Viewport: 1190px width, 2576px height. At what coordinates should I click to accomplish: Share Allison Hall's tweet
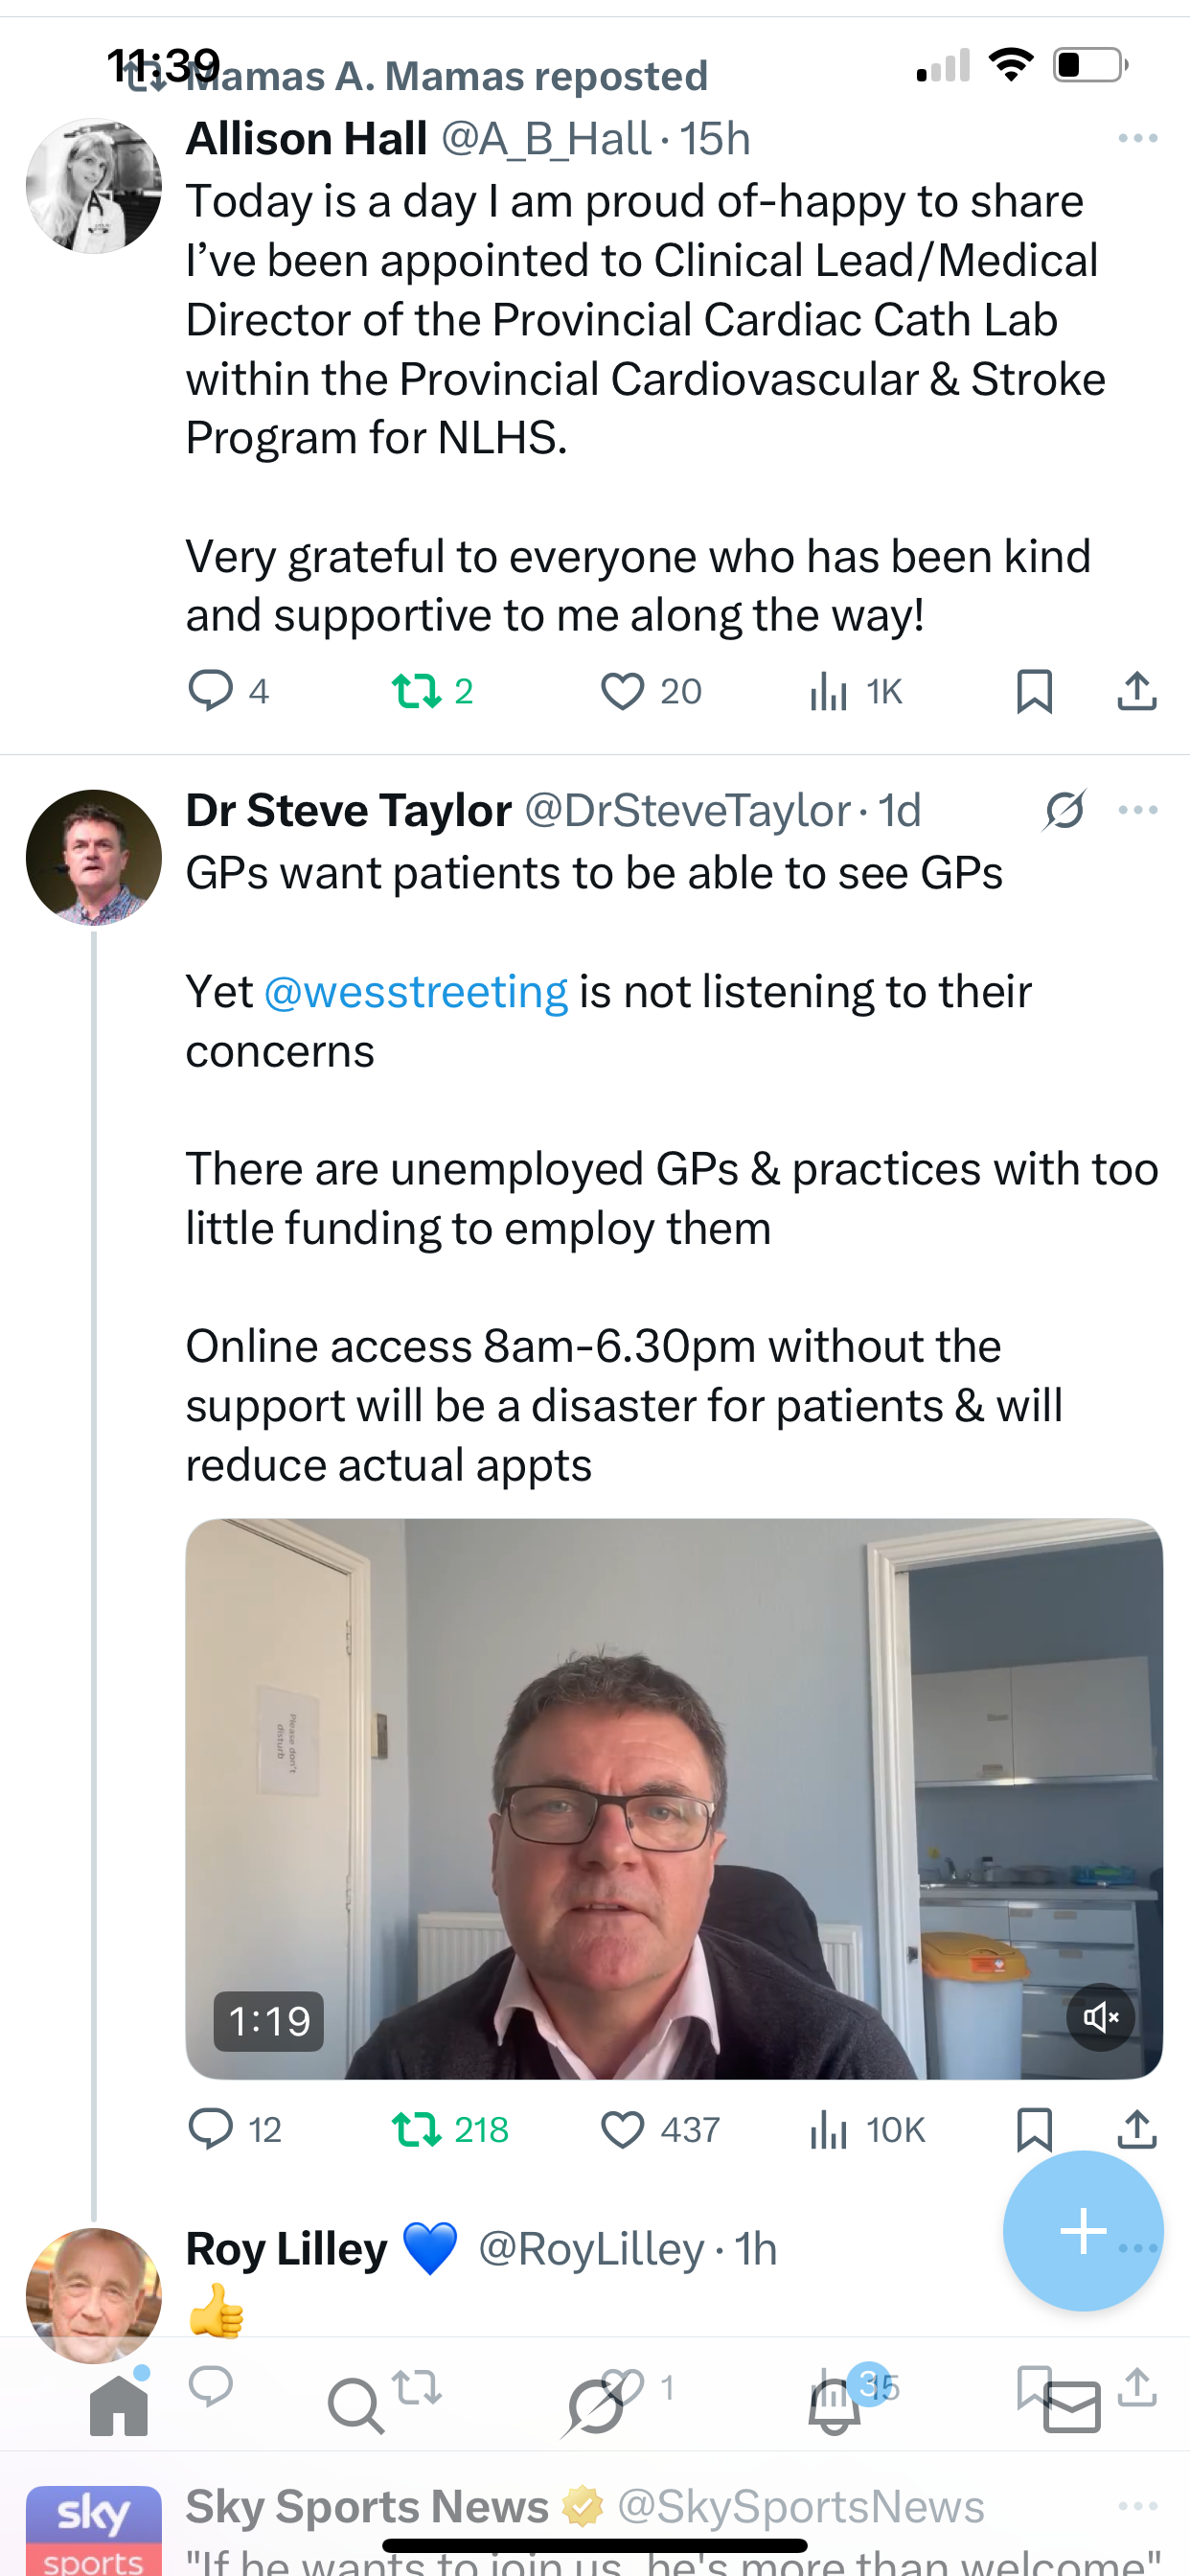pyautogui.click(x=1137, y=691)
